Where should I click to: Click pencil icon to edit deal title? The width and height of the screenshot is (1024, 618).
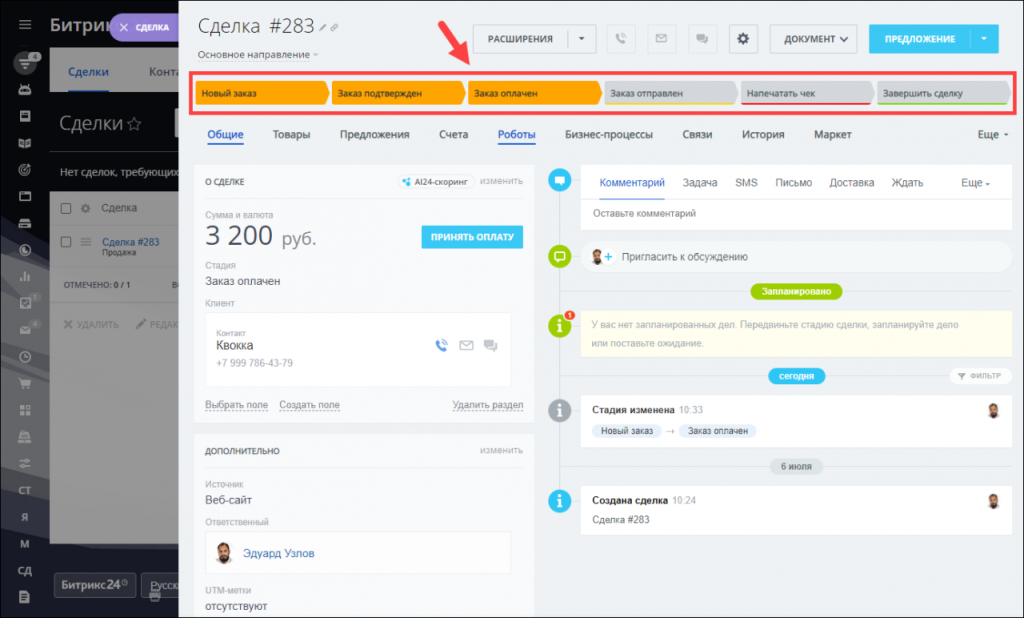pyautogui.click(x=323, y=27)
